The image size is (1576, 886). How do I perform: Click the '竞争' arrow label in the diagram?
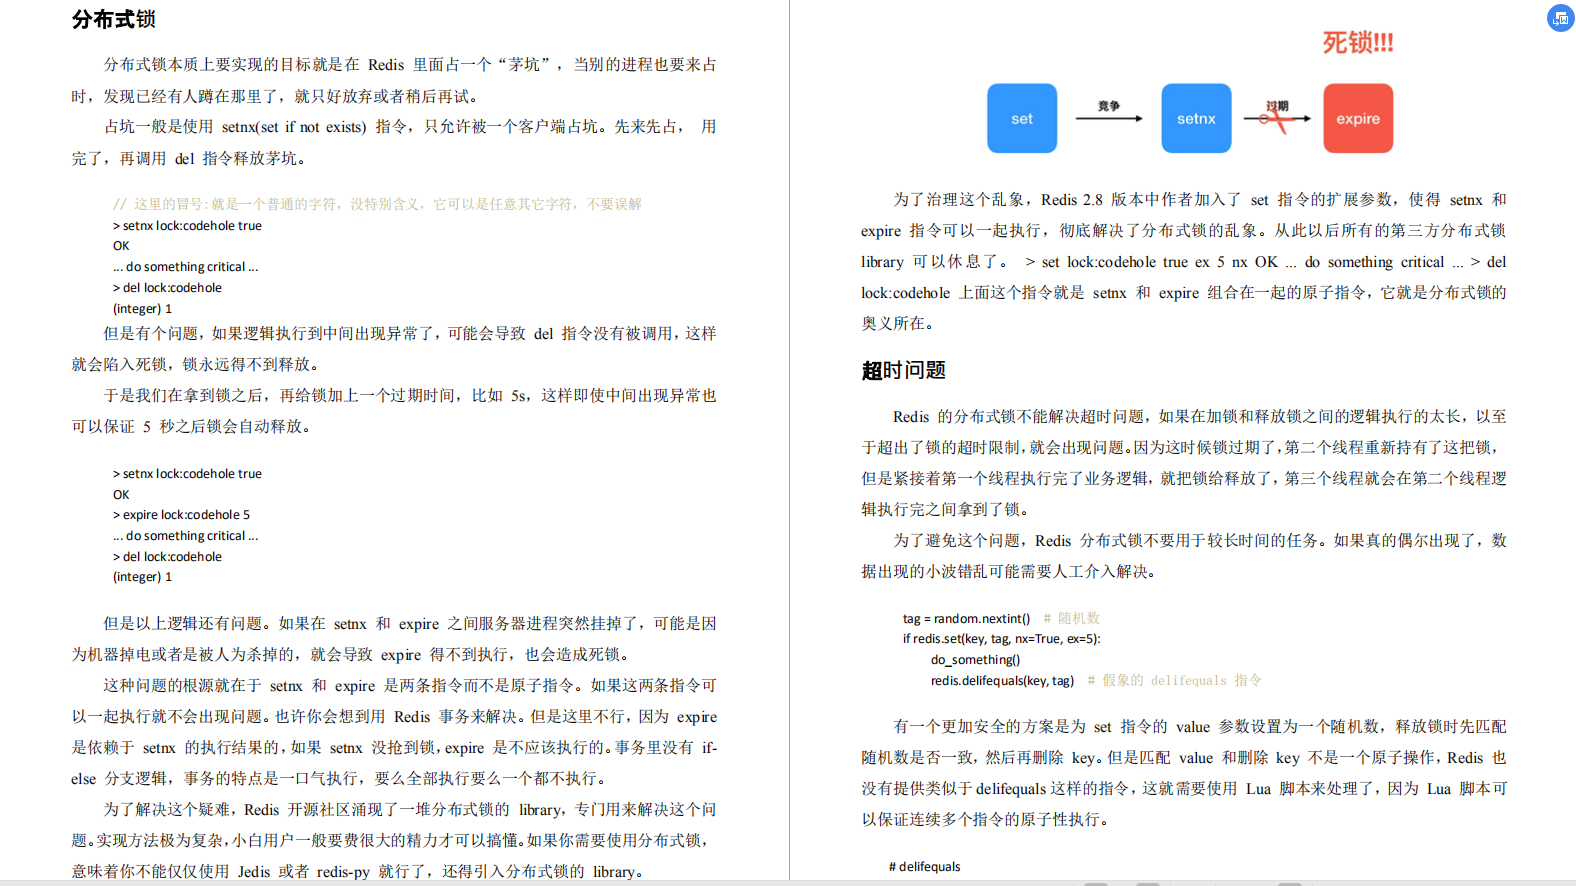pyautogui.click(x=1109, y=105)
